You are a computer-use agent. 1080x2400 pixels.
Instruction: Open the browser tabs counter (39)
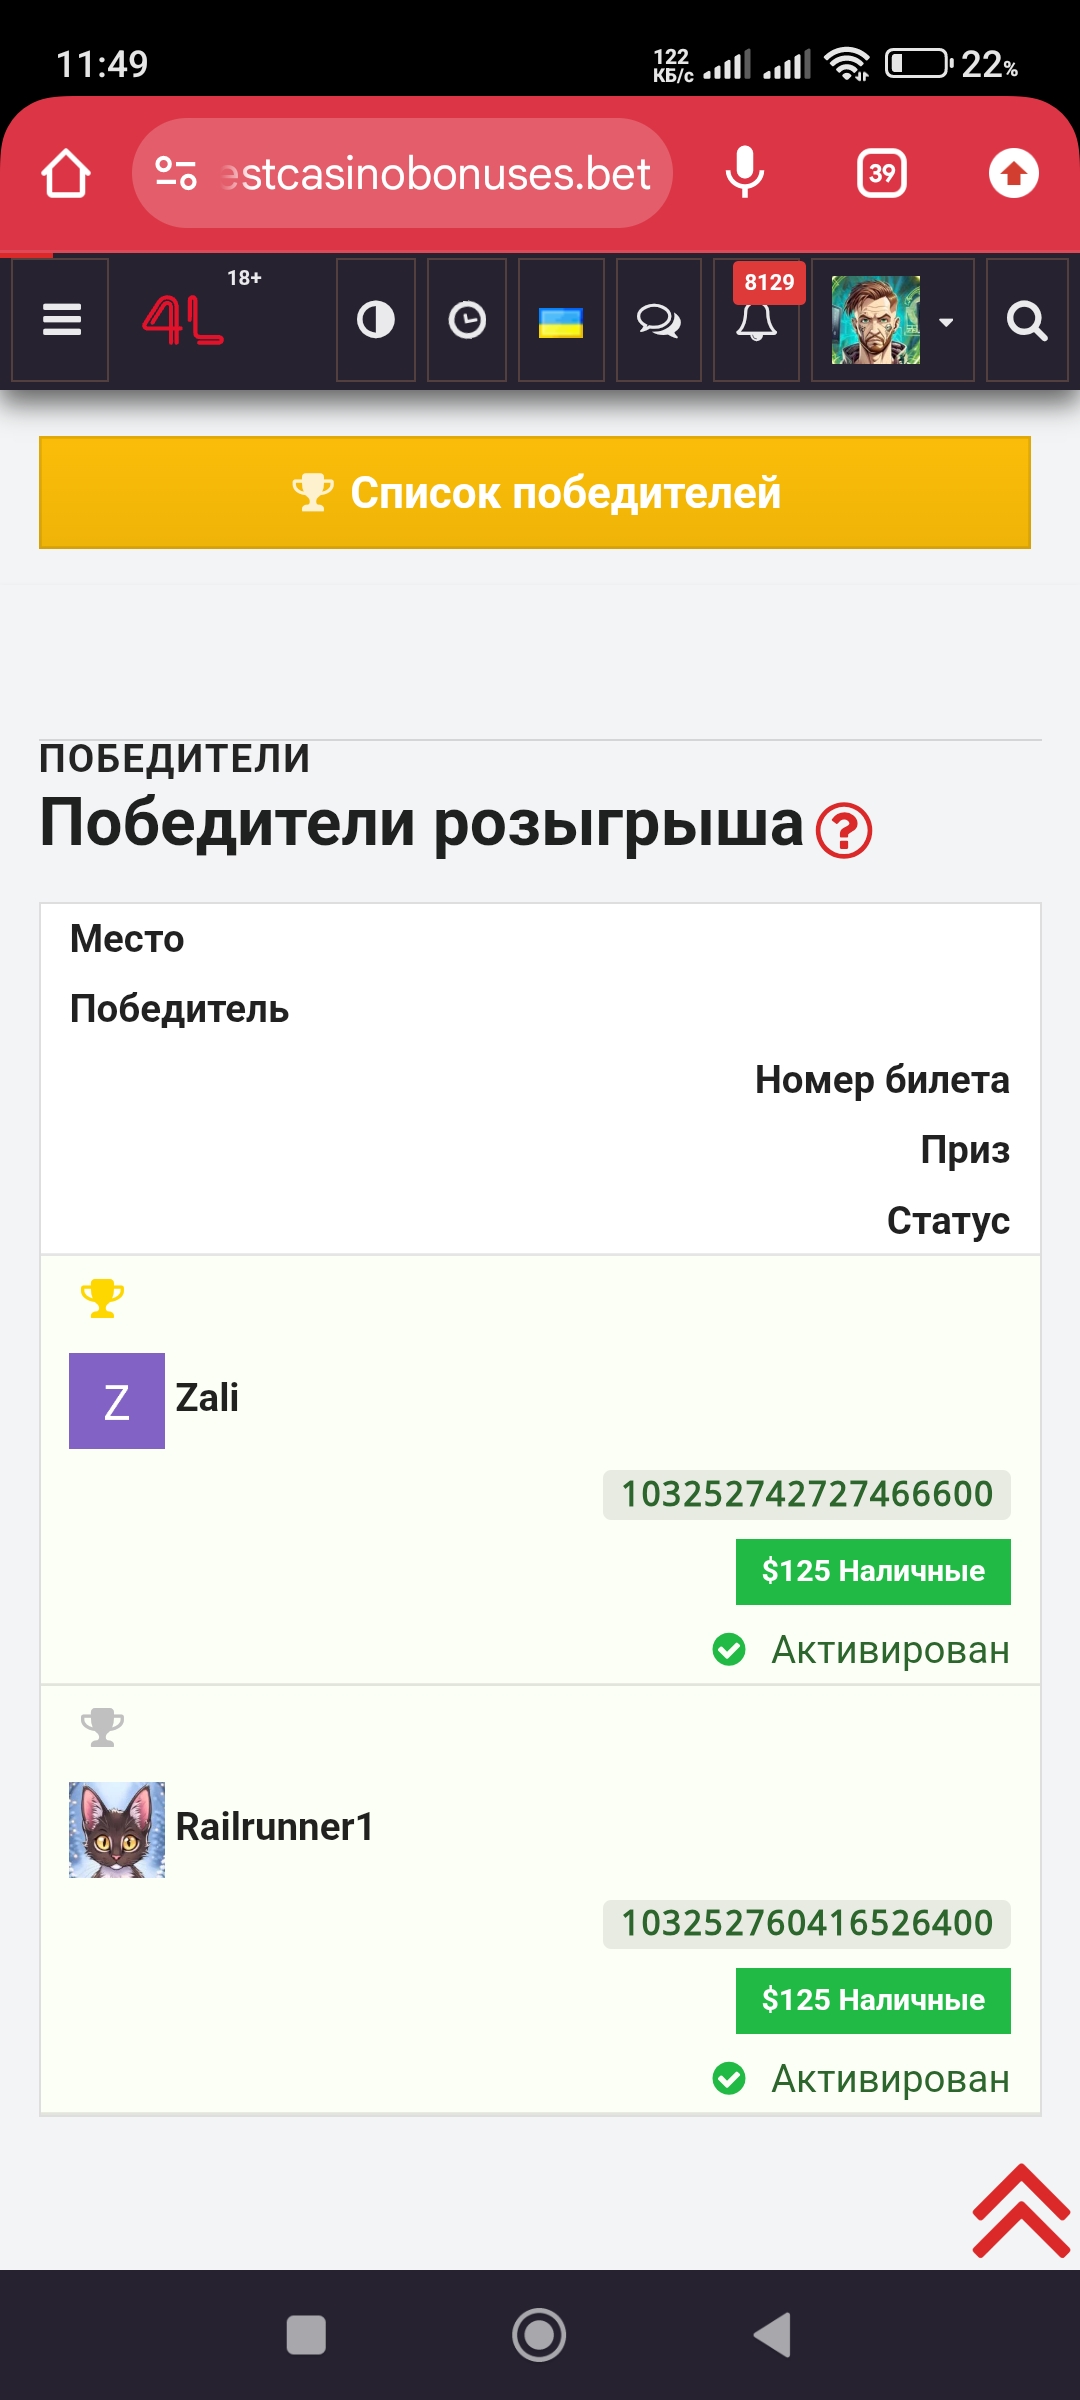tap(881, 174)
